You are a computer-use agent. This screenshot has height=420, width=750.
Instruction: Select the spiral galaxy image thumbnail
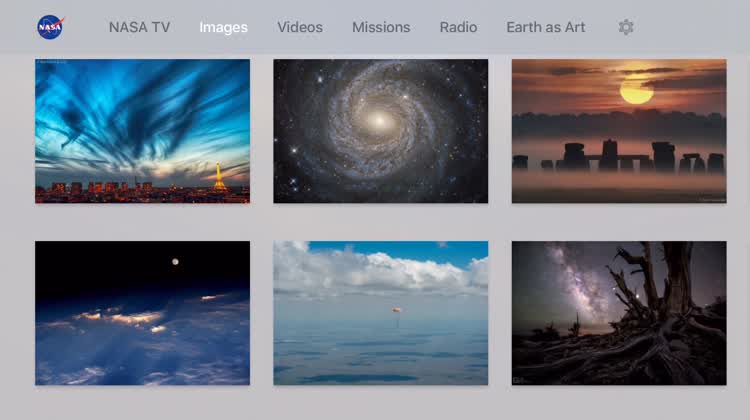[x=381, y=131]
